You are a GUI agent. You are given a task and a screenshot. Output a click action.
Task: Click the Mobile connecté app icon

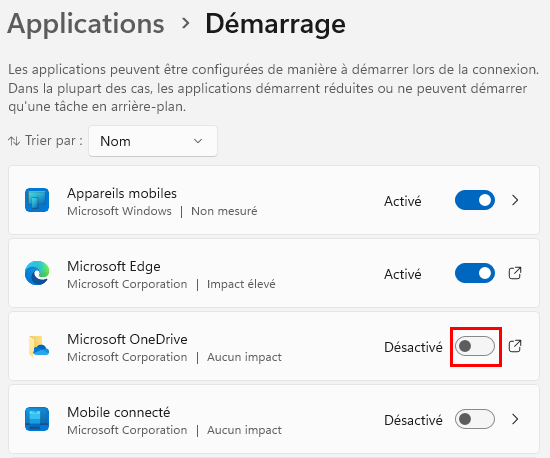click(37, 419)
